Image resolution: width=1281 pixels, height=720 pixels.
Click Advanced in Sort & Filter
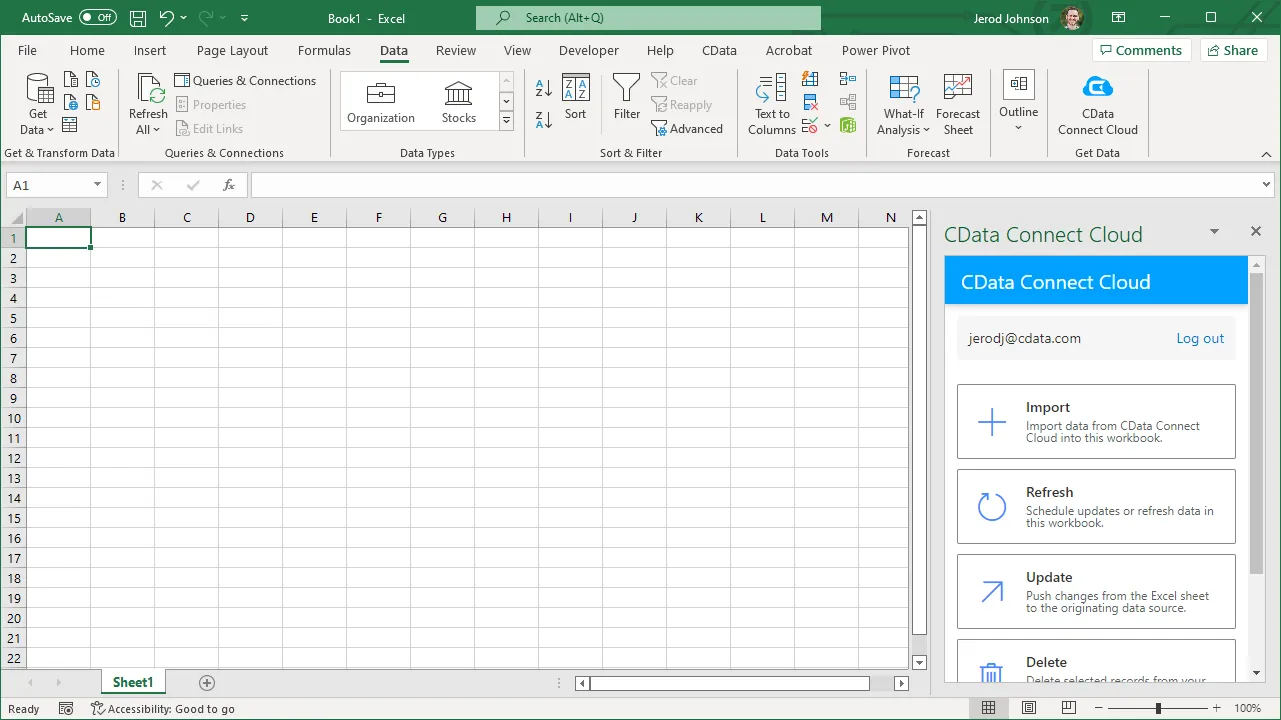(x=688, y=128)
